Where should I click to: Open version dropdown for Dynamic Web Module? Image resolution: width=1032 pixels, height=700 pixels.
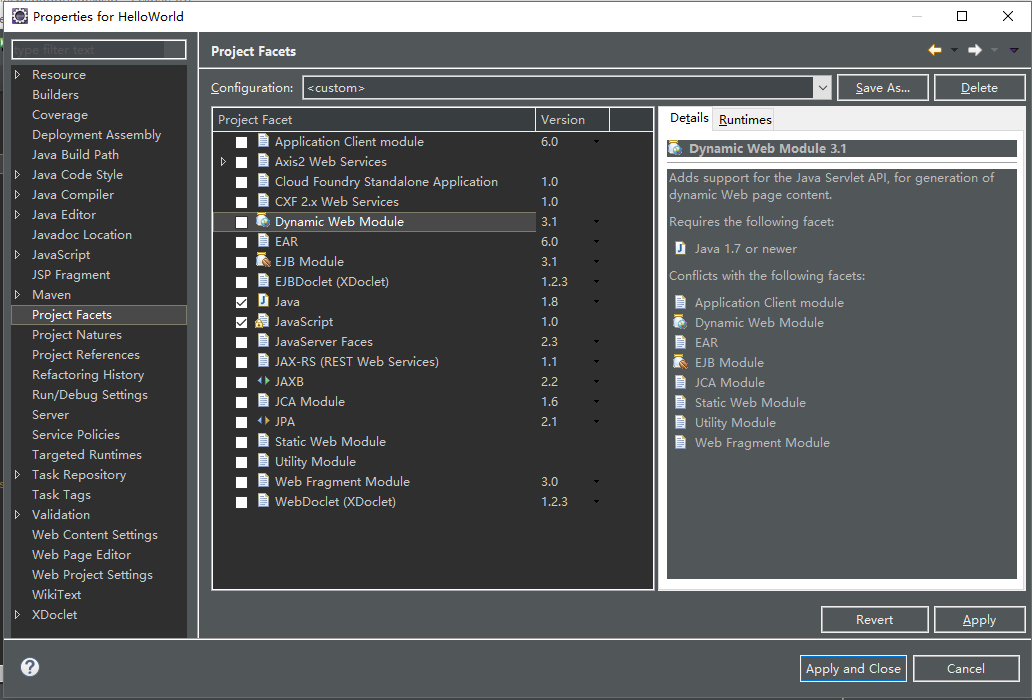[596, 222]
